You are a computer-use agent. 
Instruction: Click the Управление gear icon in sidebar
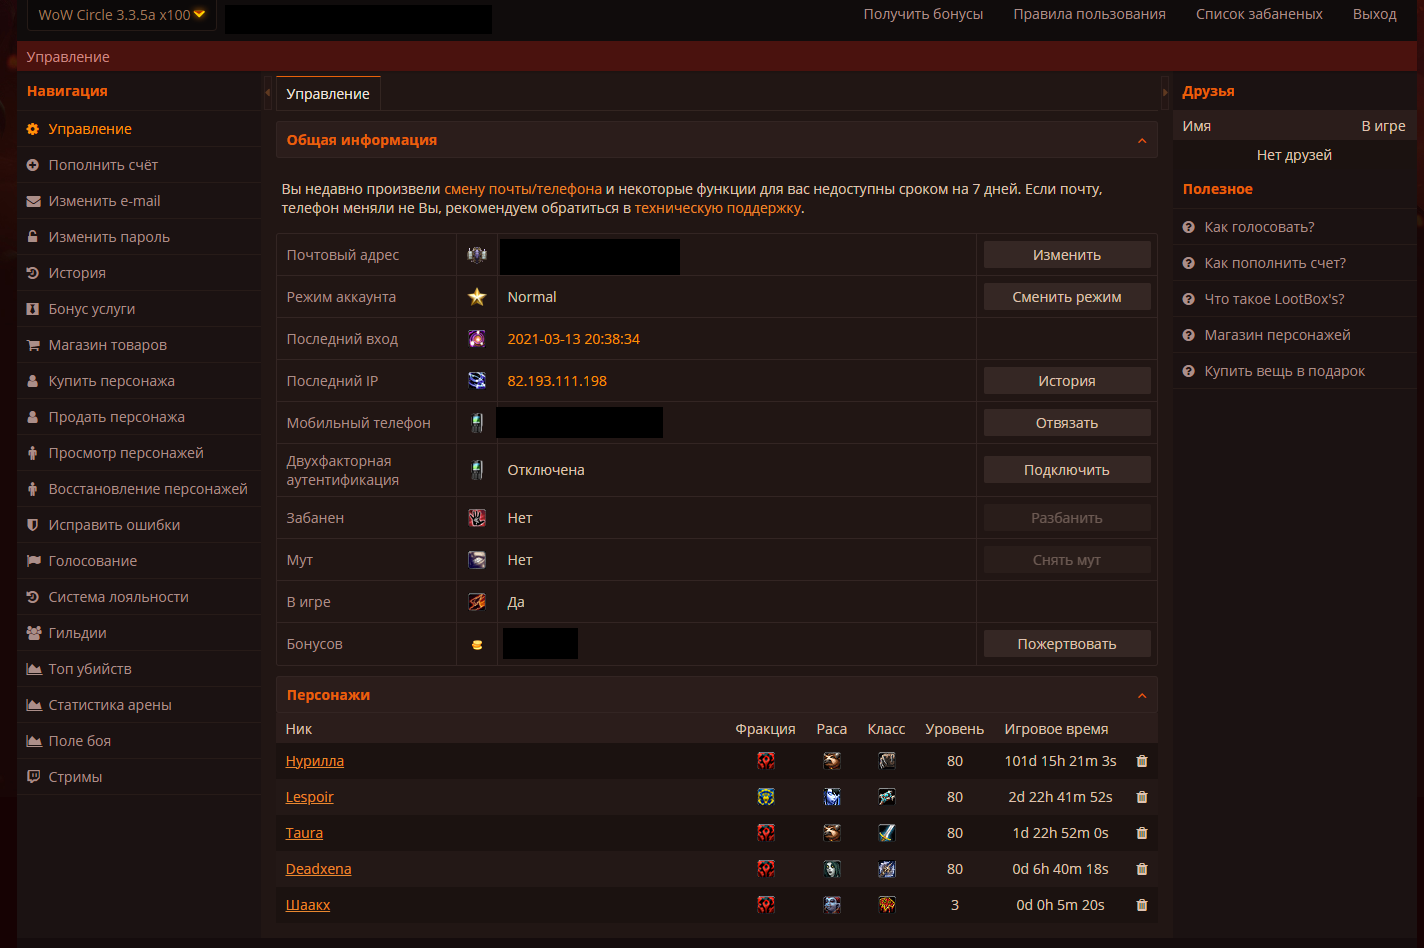[33, 129]
